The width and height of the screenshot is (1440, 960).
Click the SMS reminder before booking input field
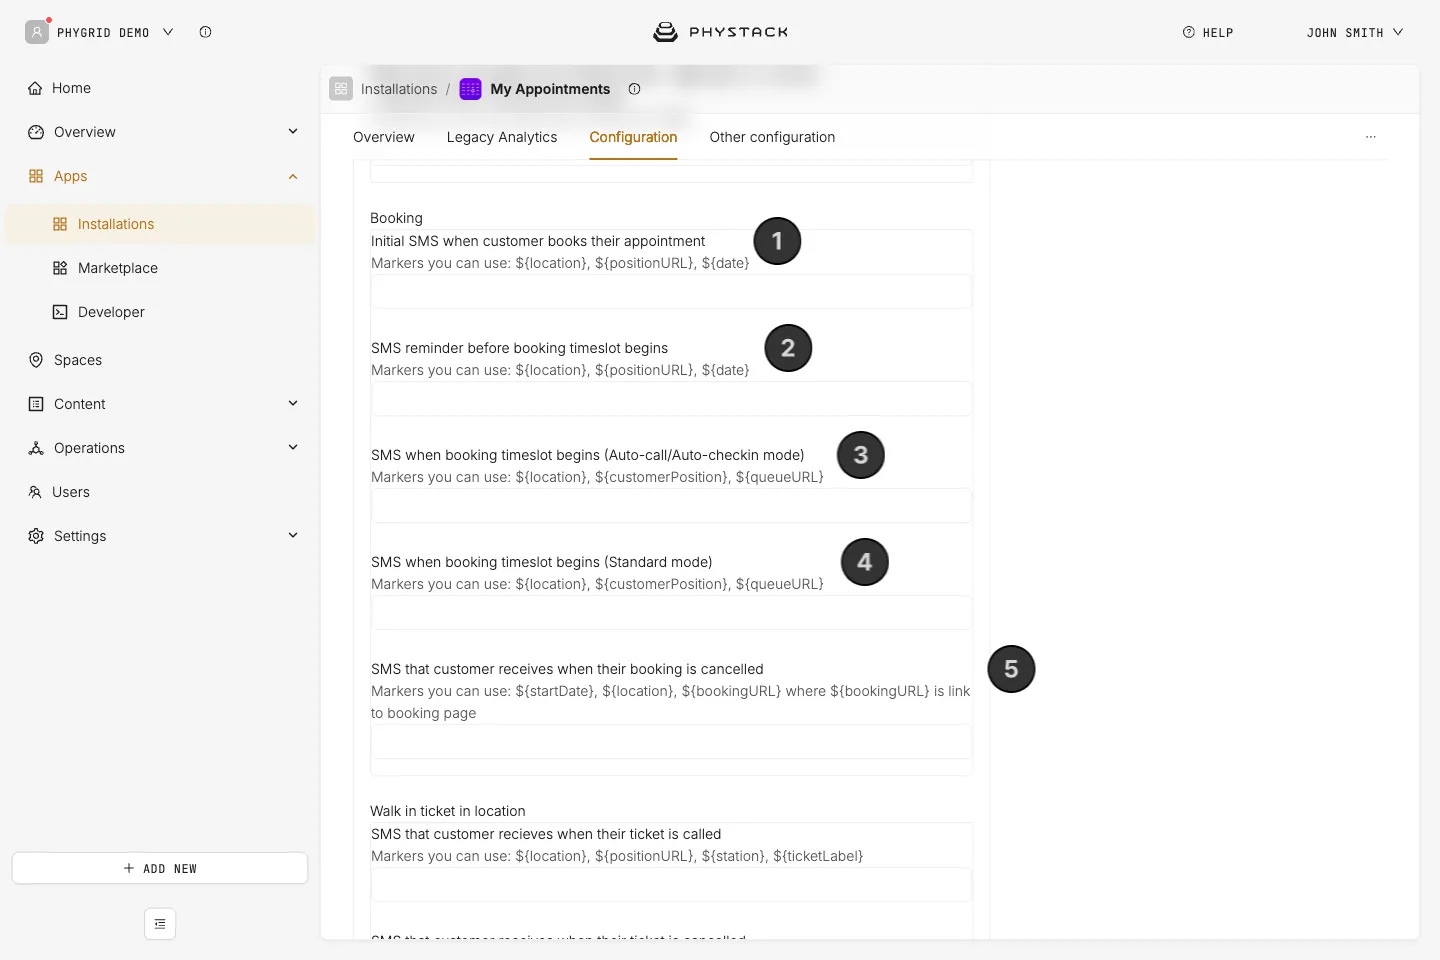click(x=671, y=398)
